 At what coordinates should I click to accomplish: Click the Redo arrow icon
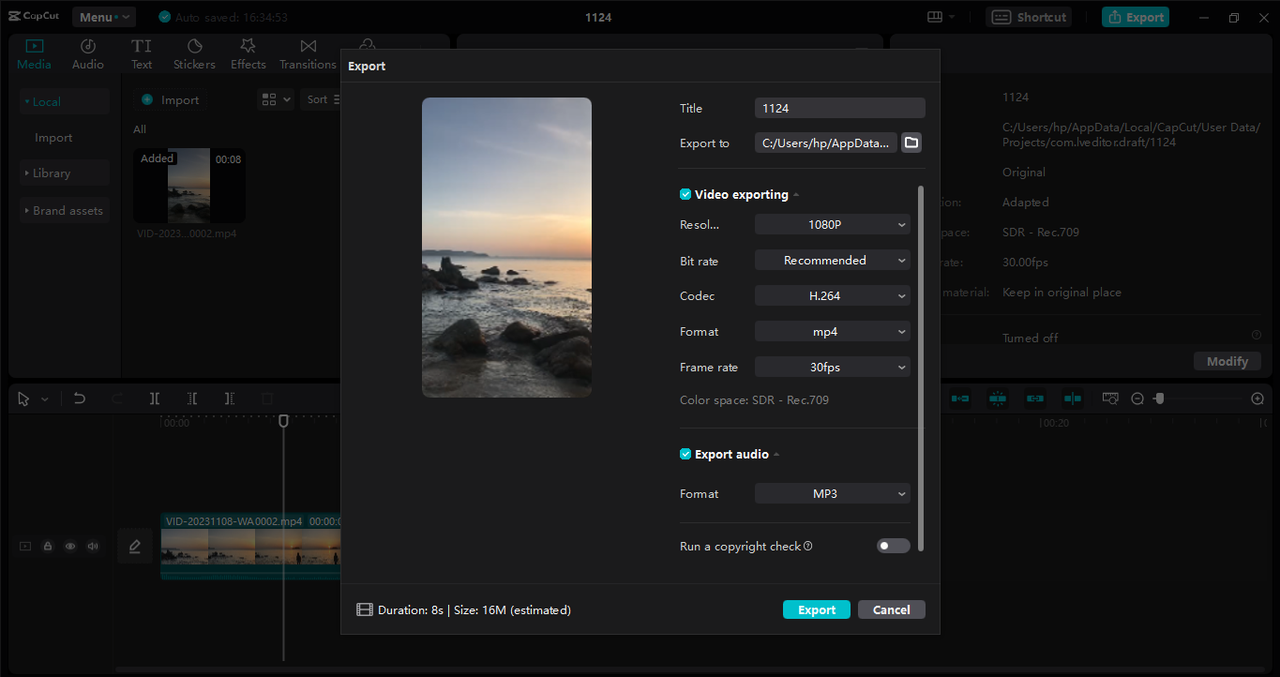(117, 399)
